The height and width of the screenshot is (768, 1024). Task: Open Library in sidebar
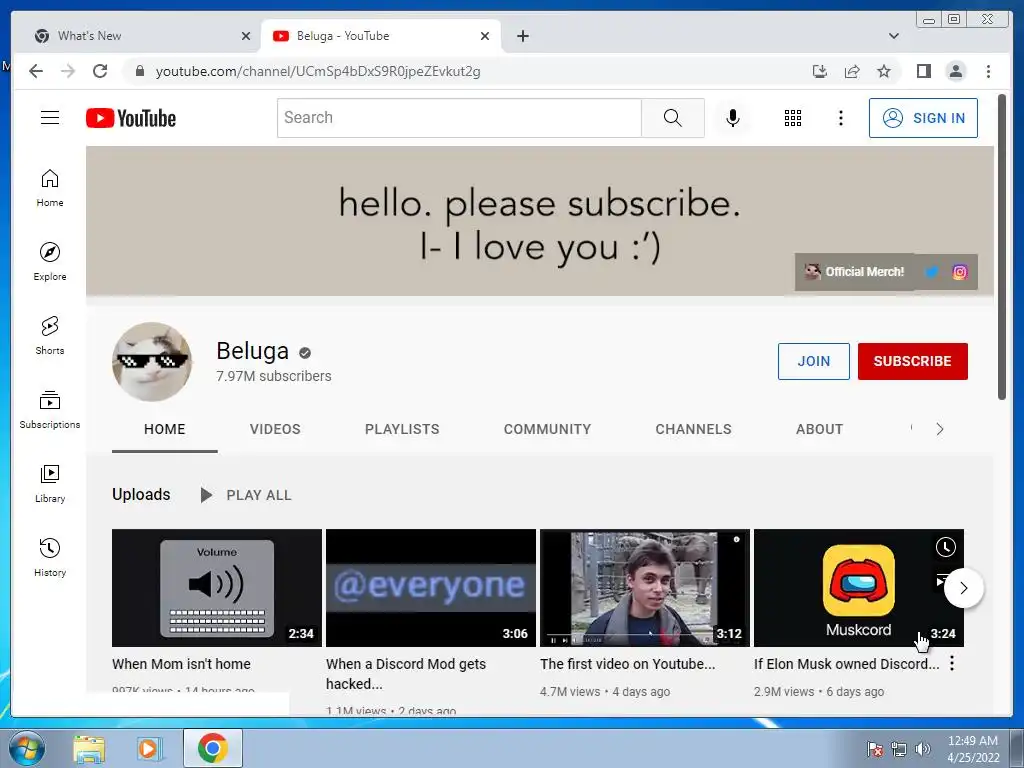tap(50, 484)
